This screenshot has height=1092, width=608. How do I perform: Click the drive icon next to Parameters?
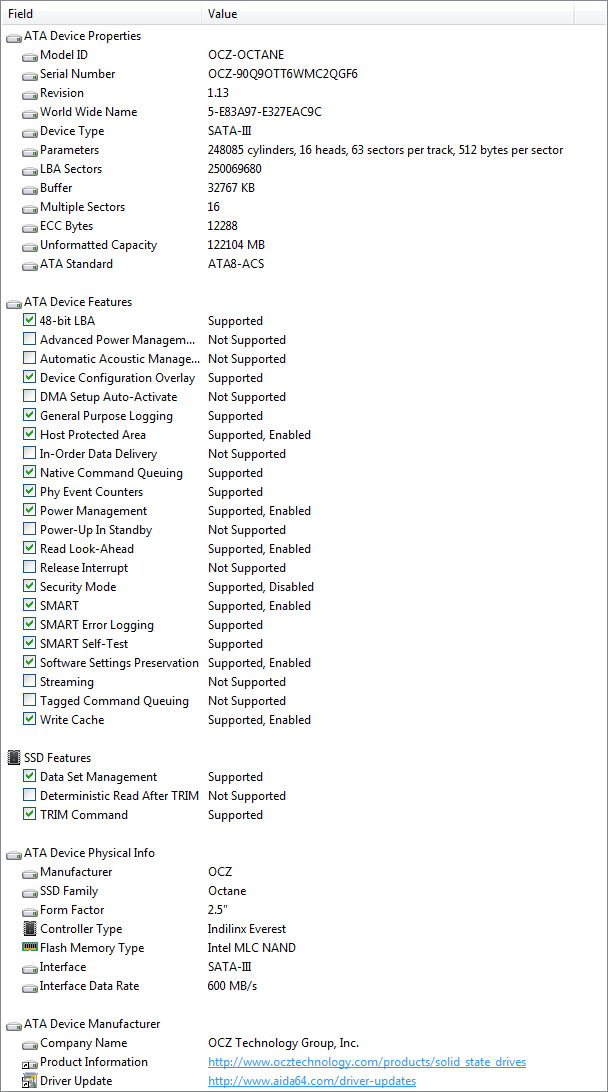(x=29, y=151)
